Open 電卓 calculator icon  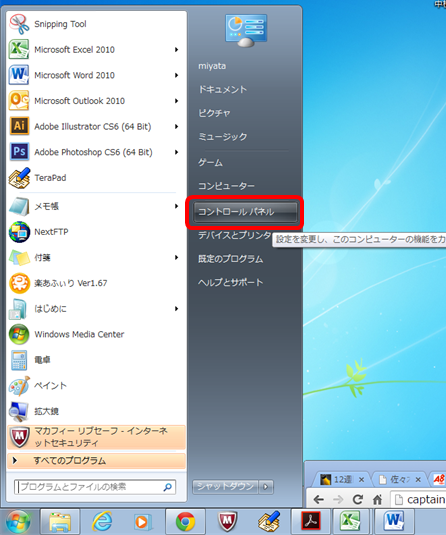[19, 360]
